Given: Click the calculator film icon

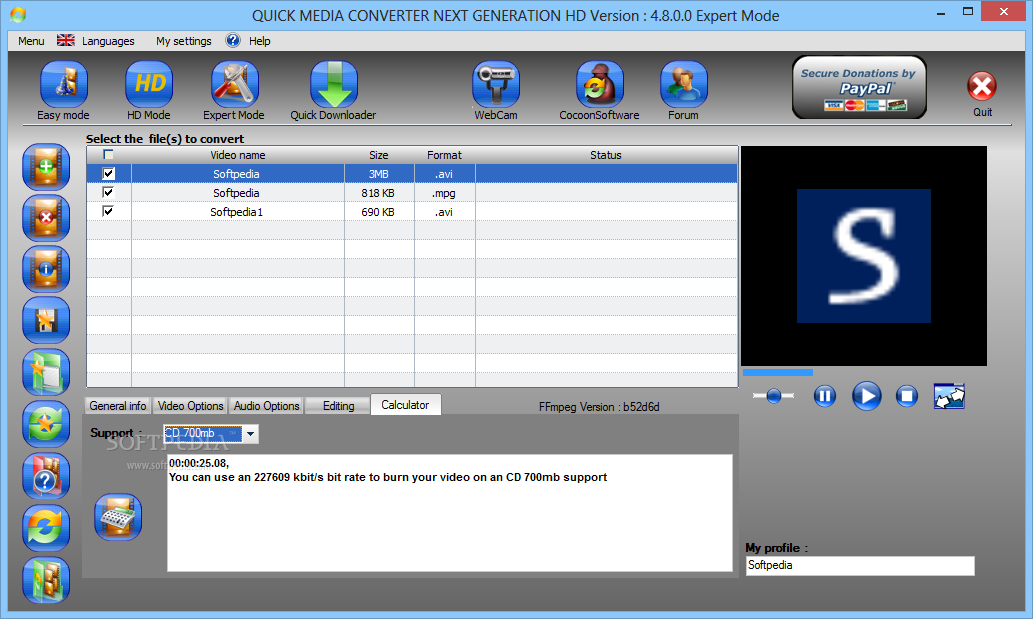Looking at the screenshot, I should point(118,517).
